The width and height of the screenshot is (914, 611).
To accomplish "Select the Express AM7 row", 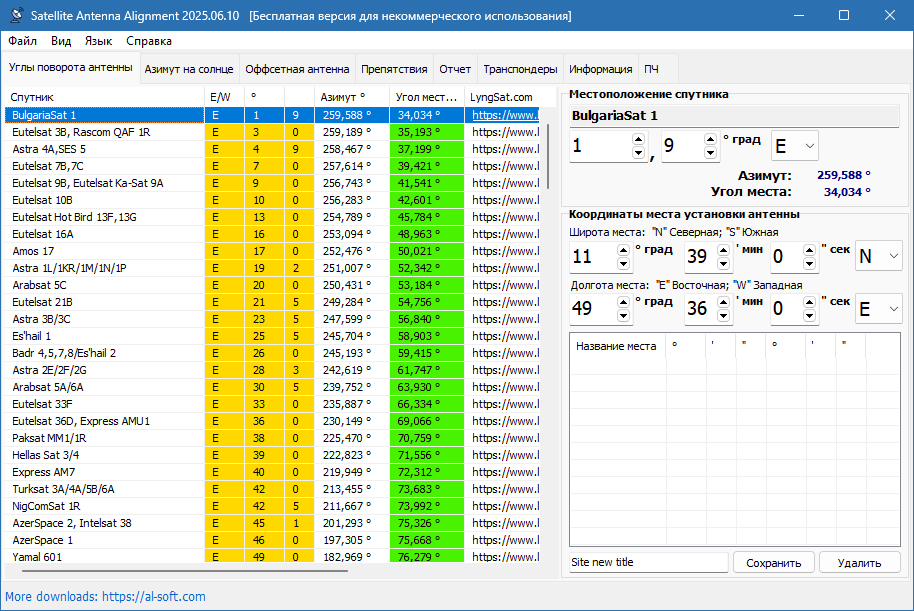I will click(x=273, y=472).
